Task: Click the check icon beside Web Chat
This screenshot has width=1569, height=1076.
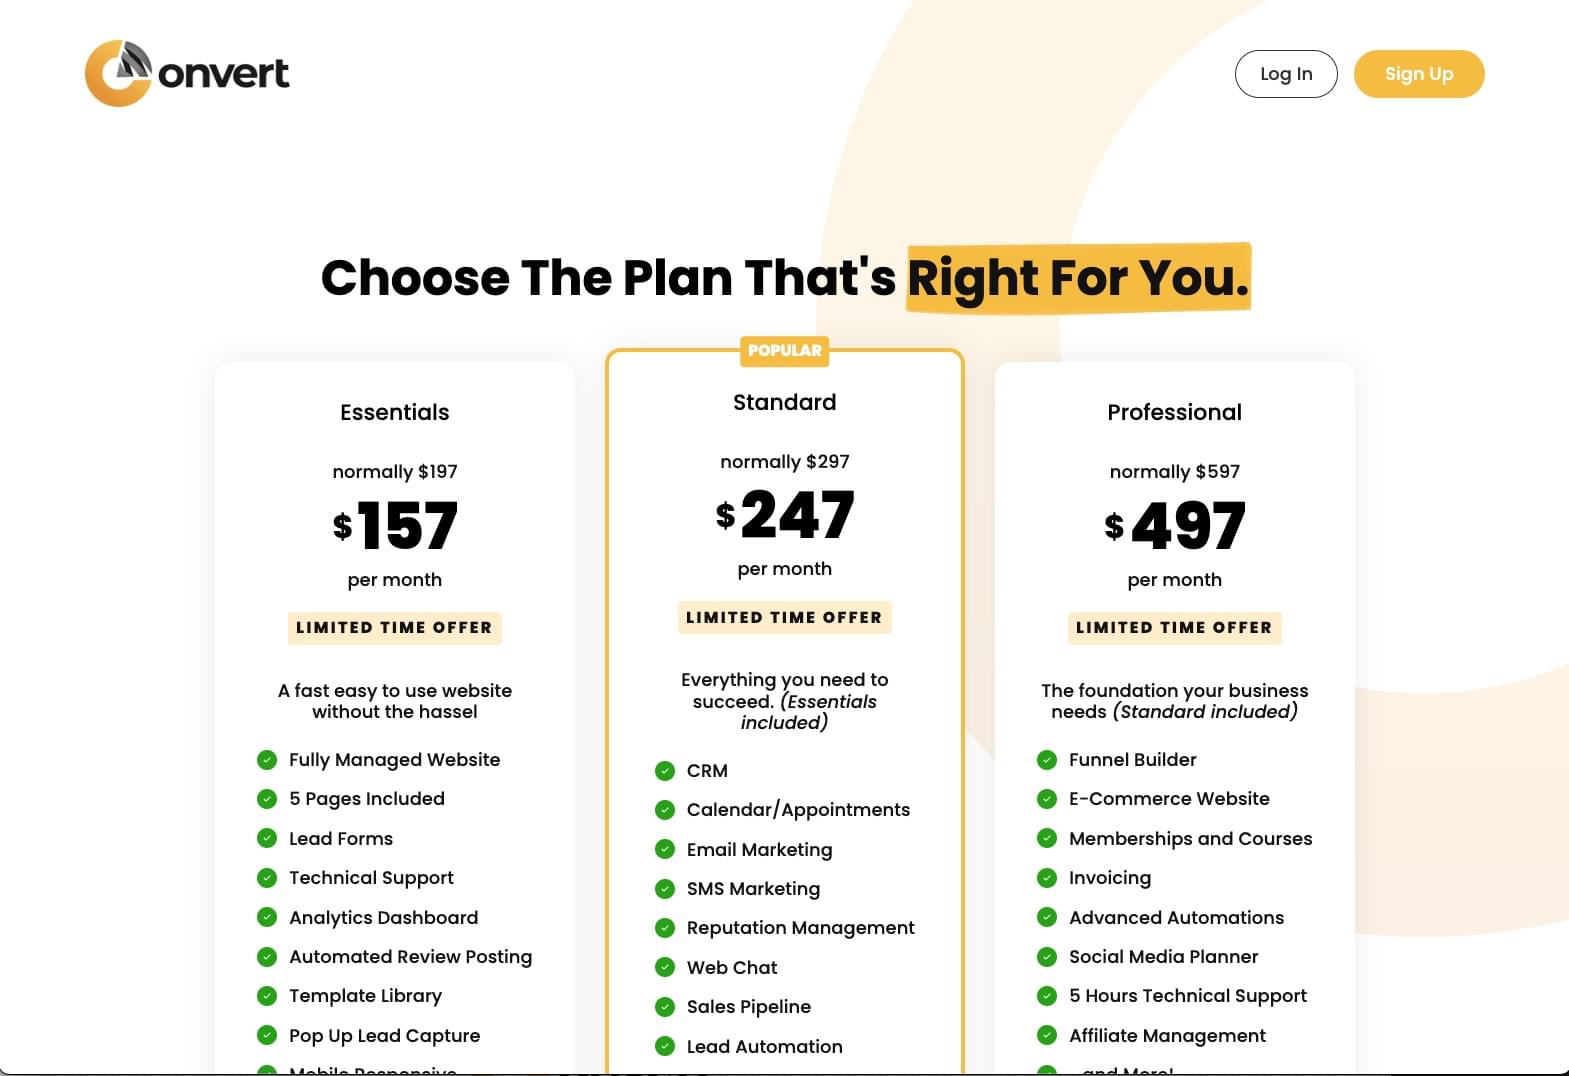Action: coord(665,967)
